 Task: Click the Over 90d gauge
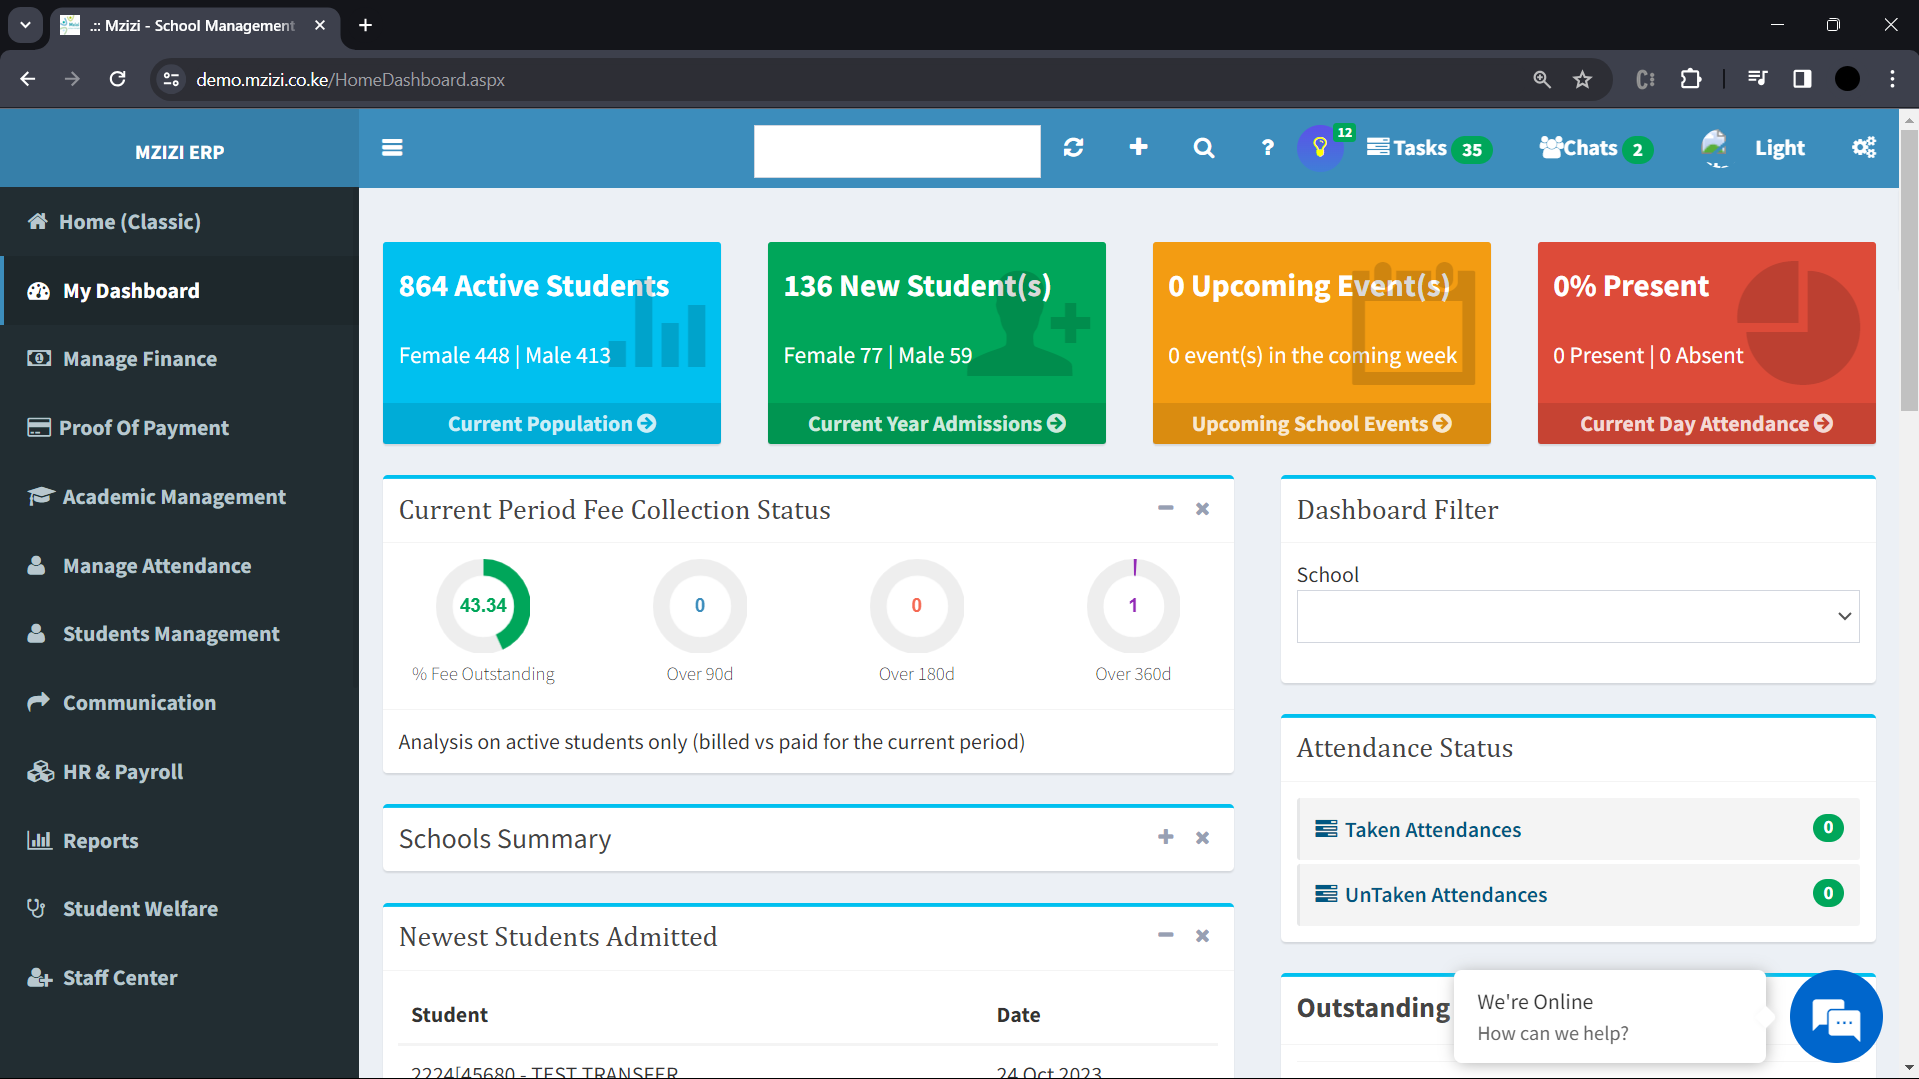click(x=700, y=606)
